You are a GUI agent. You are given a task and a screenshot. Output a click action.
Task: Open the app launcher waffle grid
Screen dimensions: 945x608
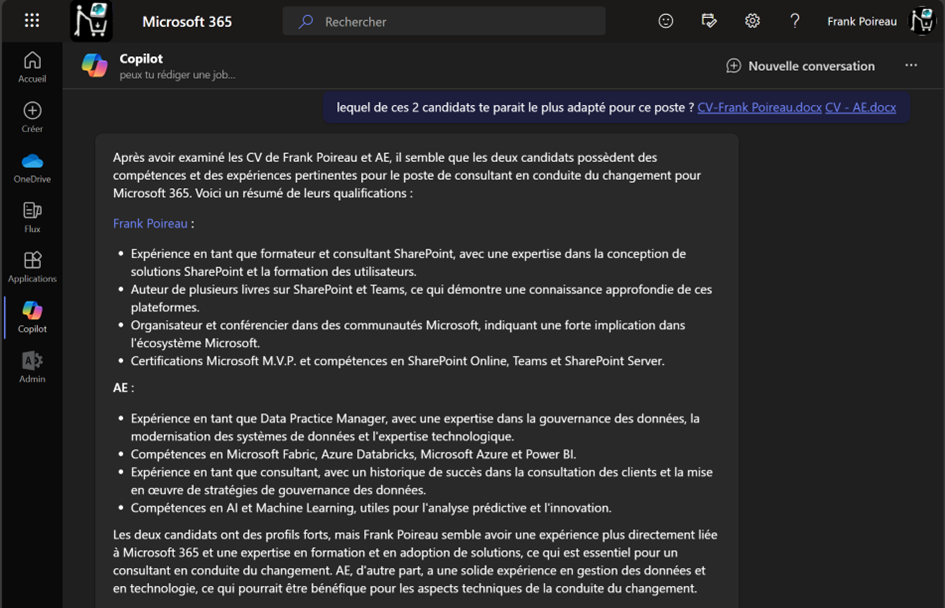[x=32, y=21]
